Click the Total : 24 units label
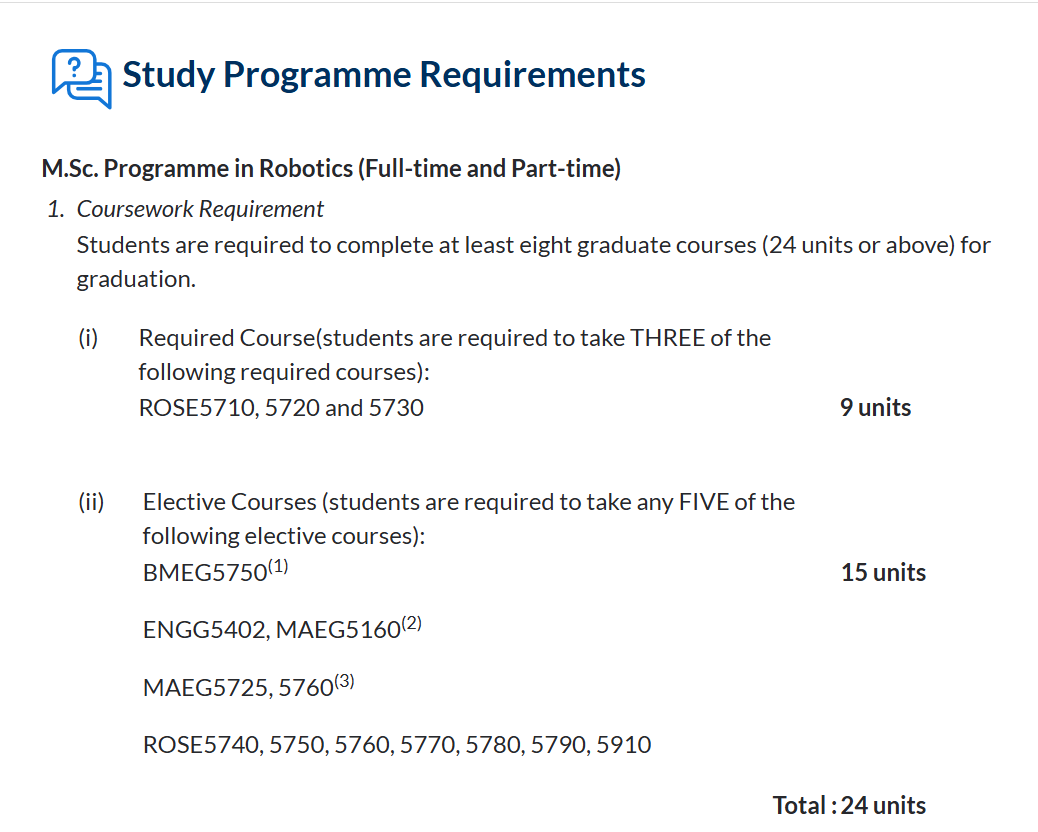The height and width of the screenshot is (832, 1038). click(x=849, y=805)
